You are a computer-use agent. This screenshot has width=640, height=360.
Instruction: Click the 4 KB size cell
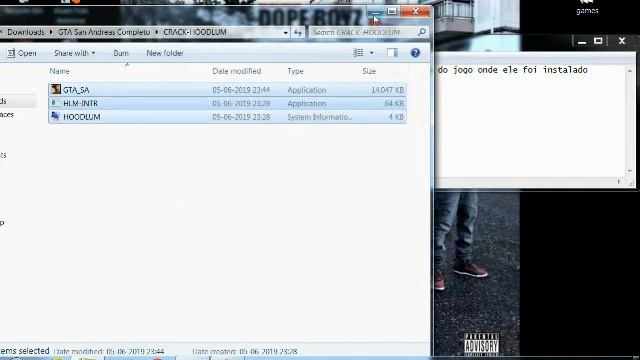396,117
